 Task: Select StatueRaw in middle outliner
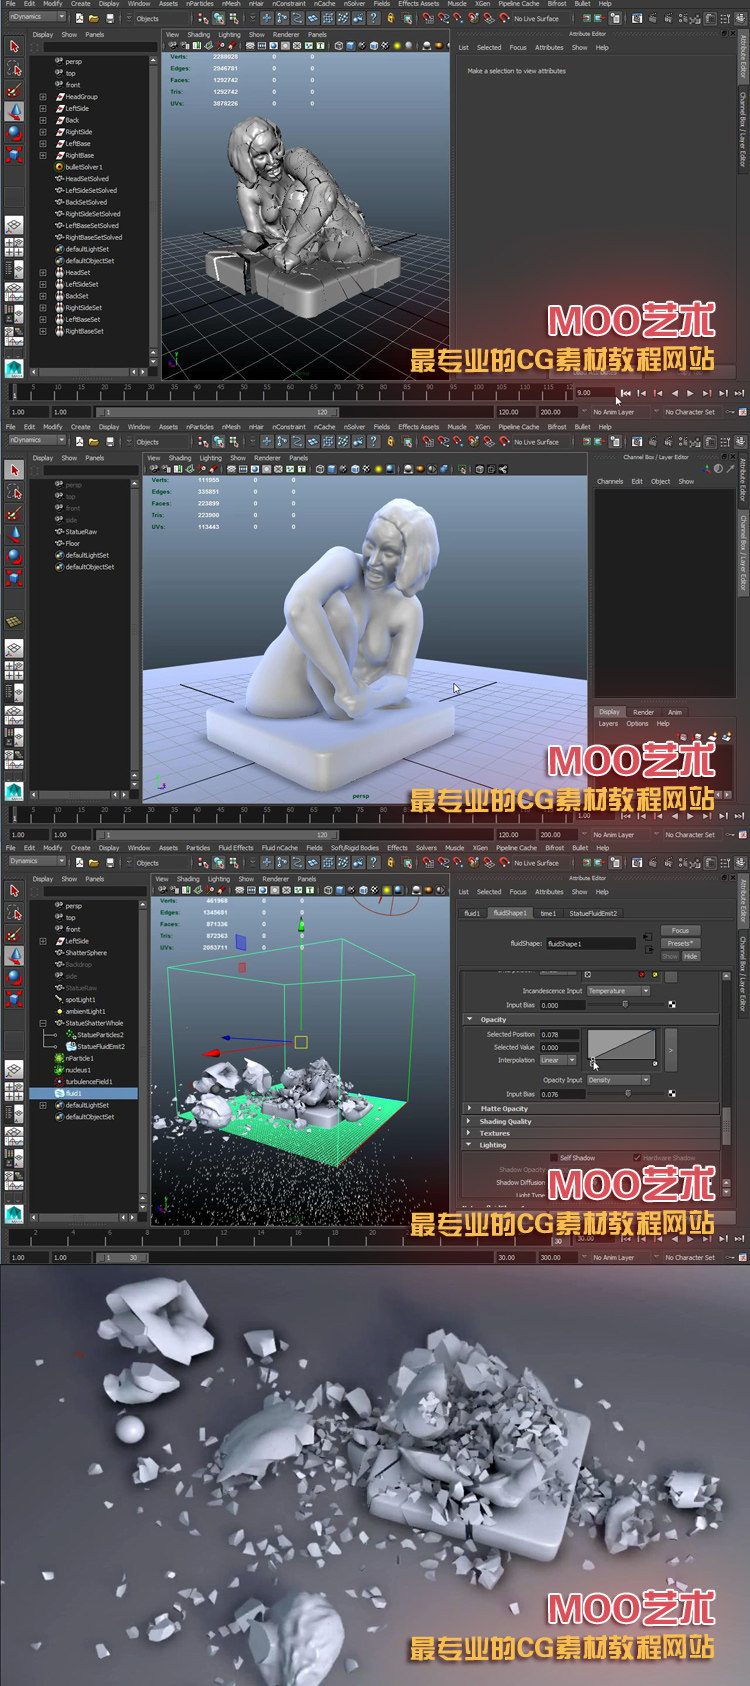click(x=81, y=531)
